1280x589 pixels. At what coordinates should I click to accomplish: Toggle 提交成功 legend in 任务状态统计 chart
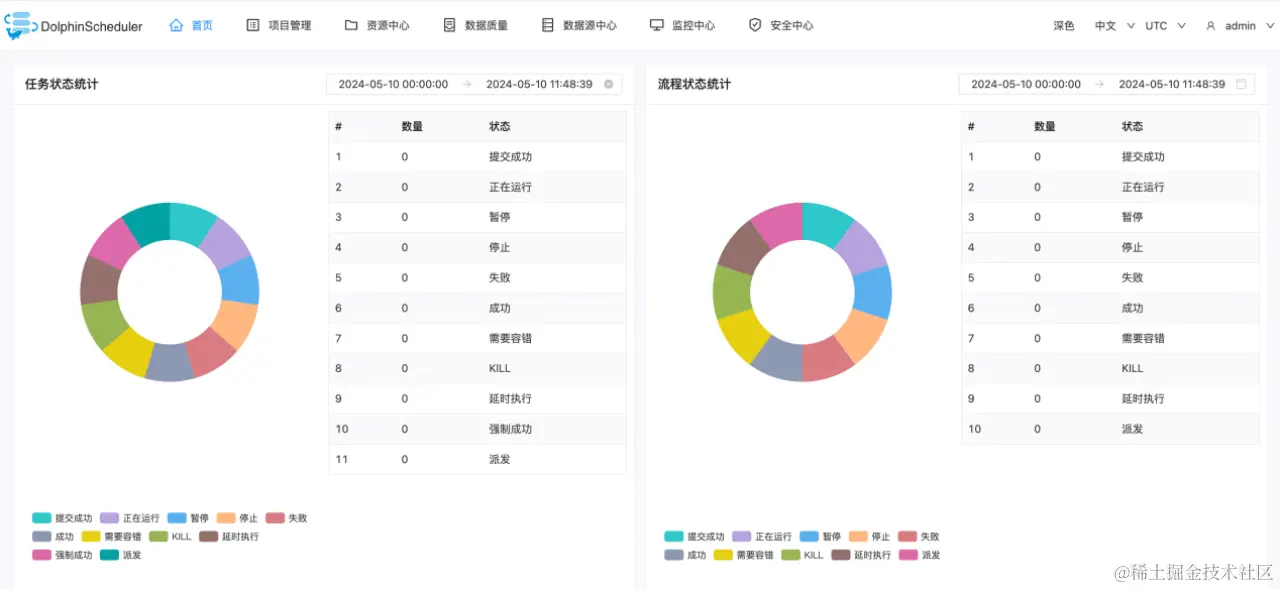pos(62,518)
